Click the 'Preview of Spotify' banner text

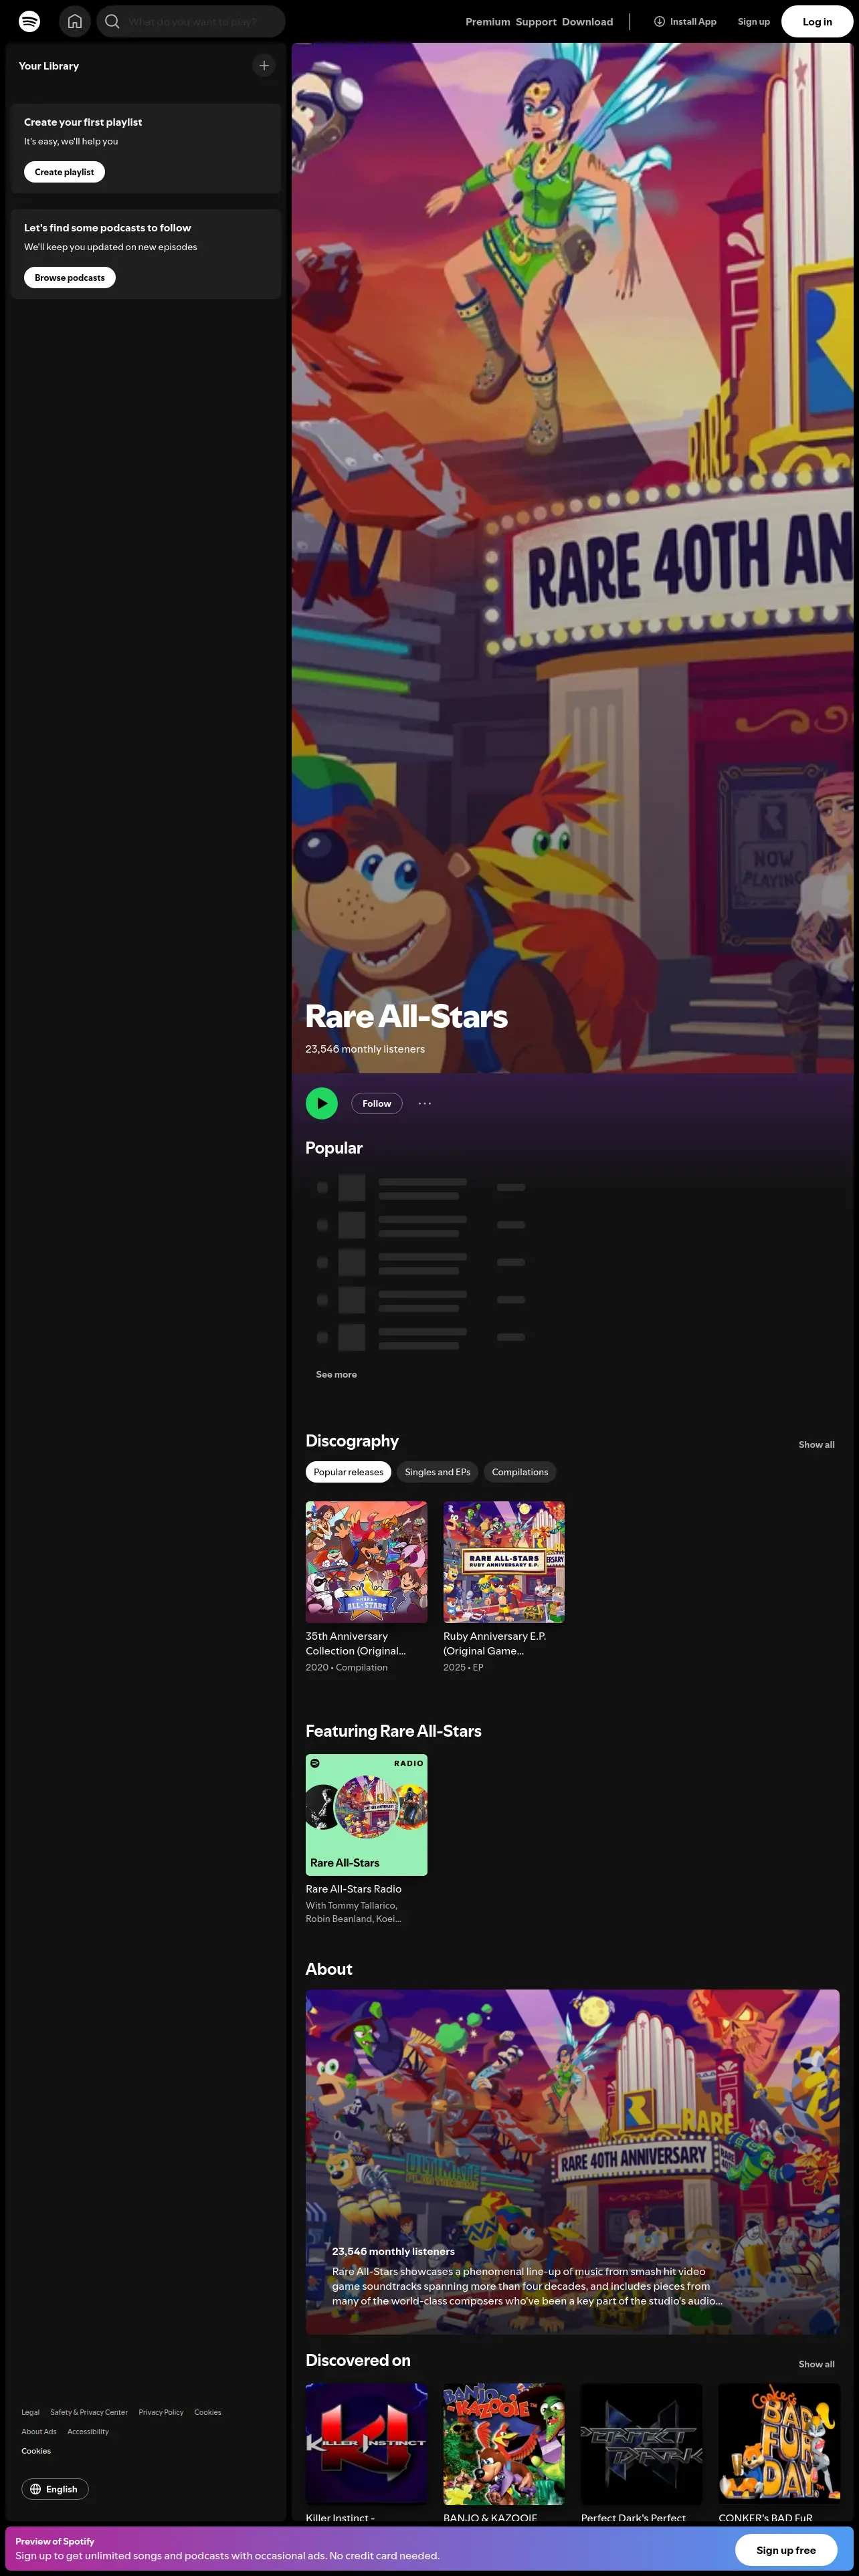click(x=55, y=2541)
